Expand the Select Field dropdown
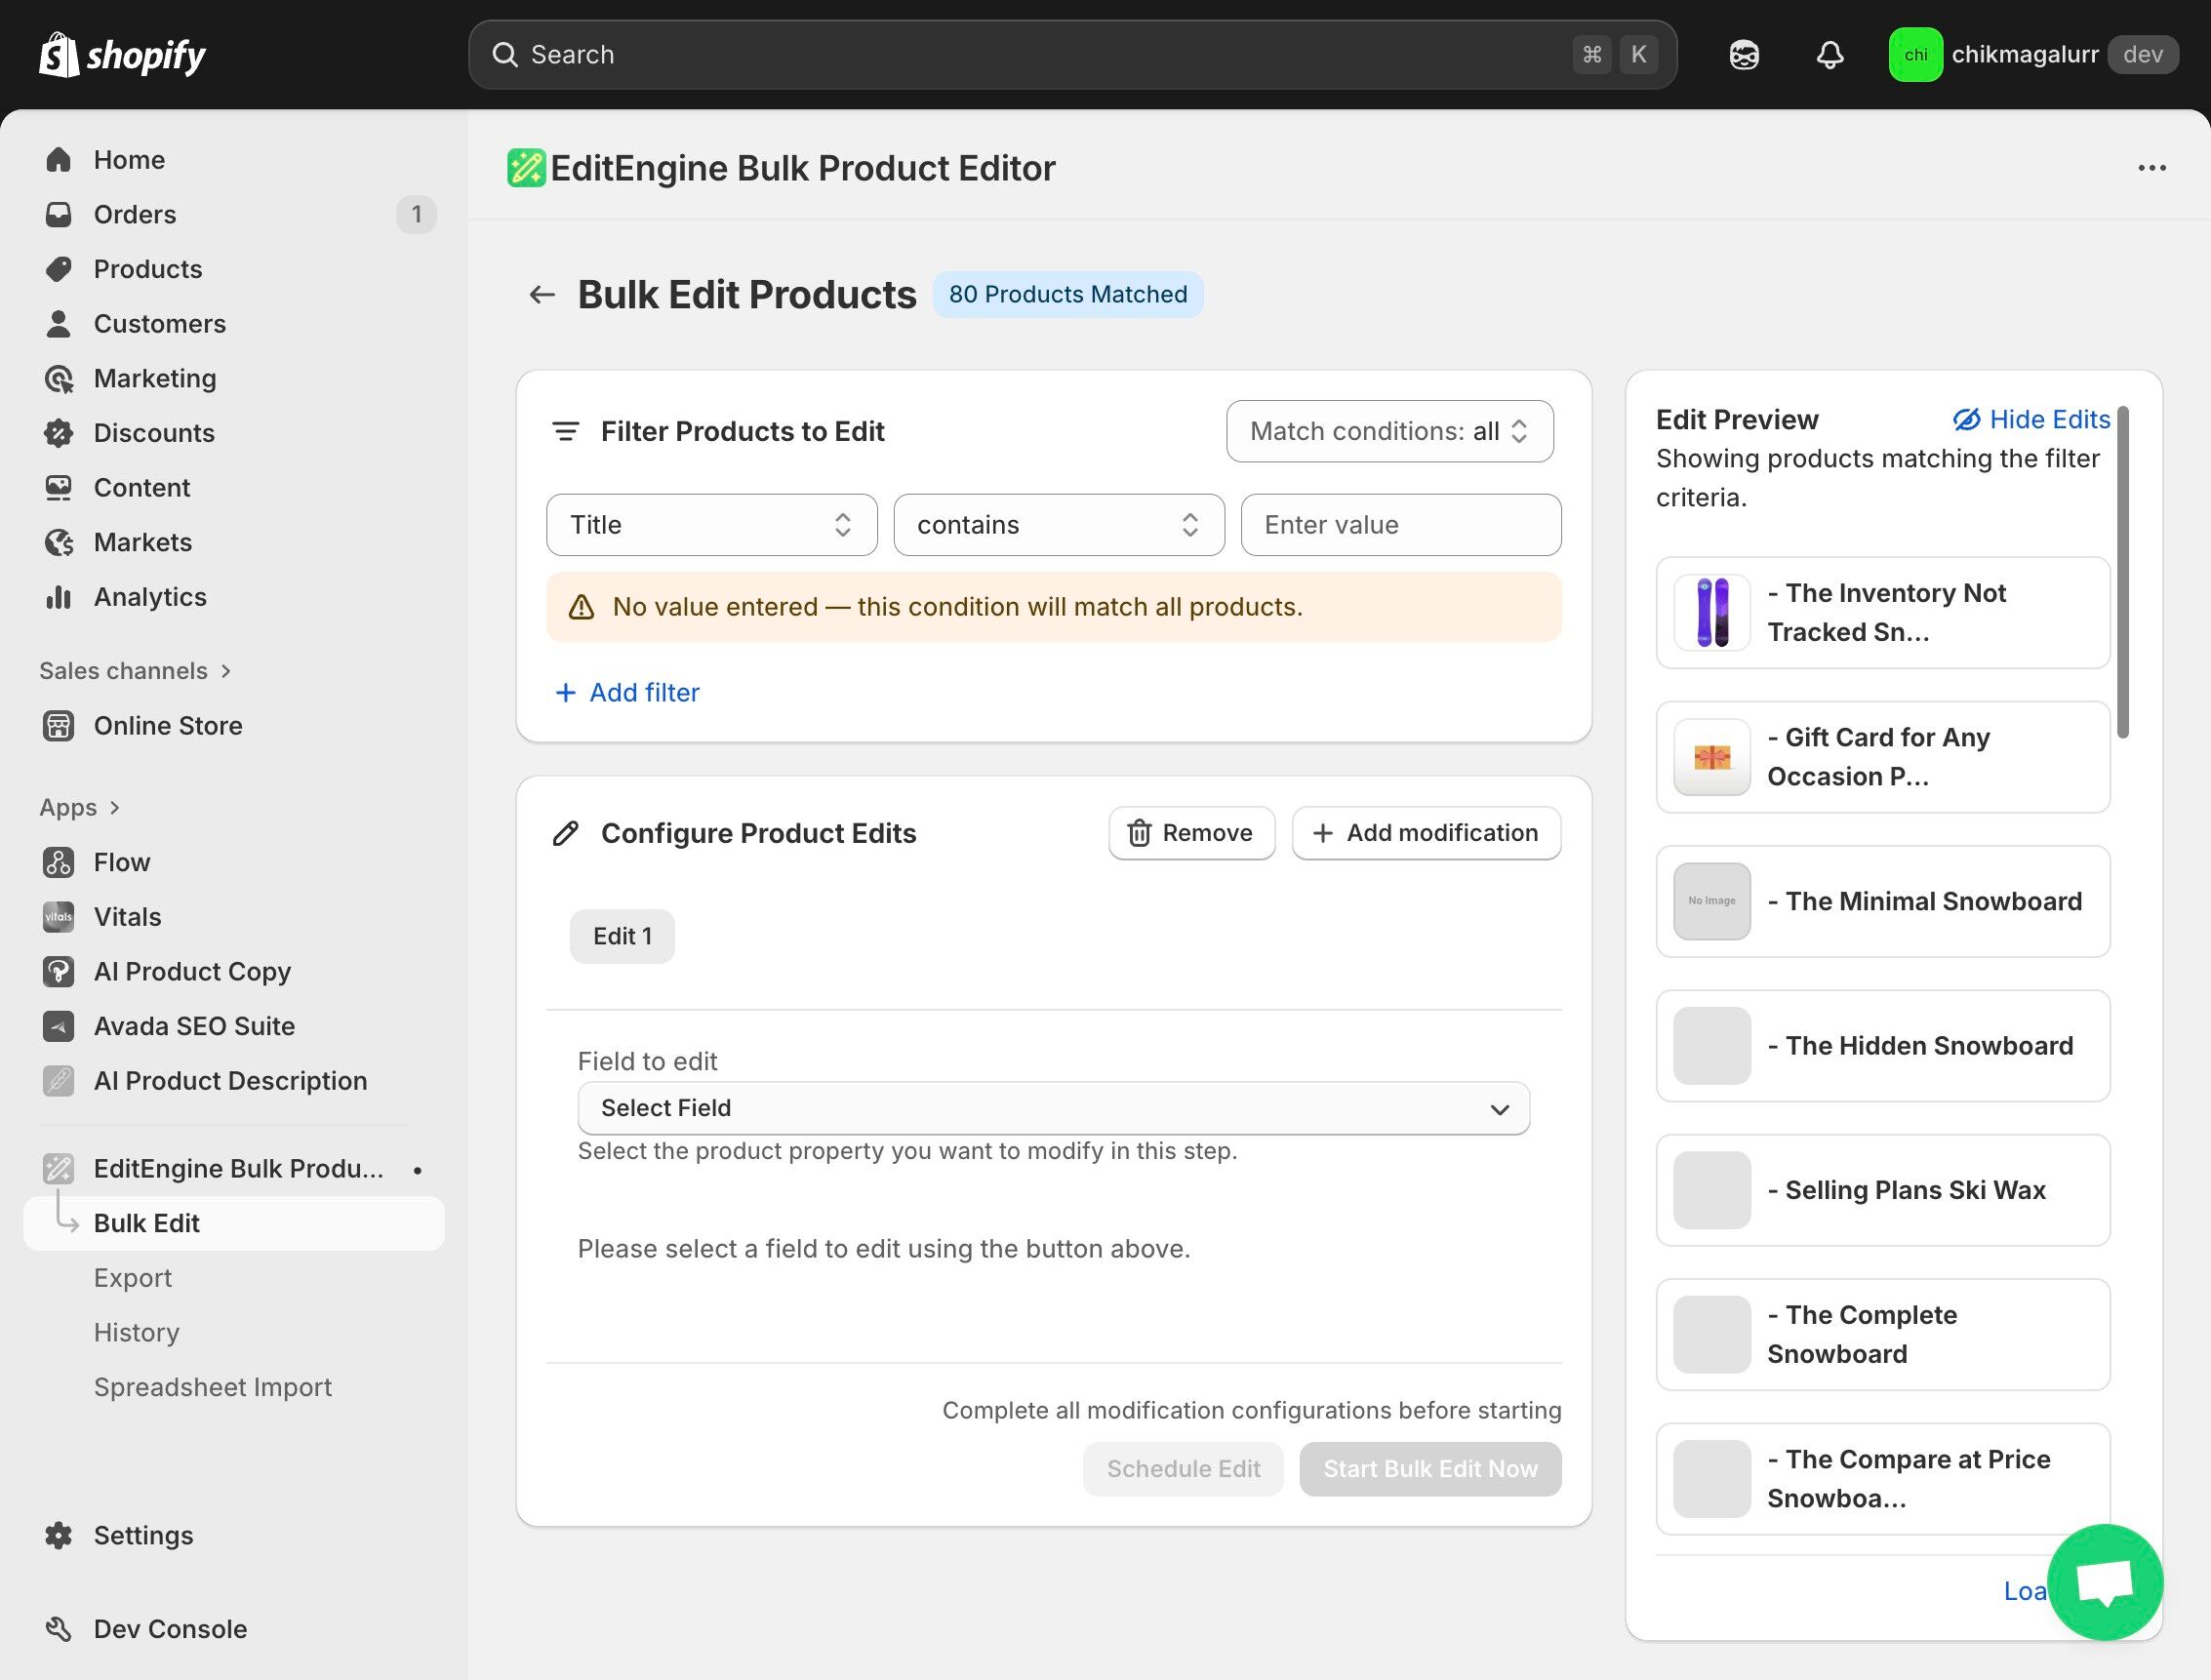Screen dimensions: 2211x1680 (1053, 1108)
